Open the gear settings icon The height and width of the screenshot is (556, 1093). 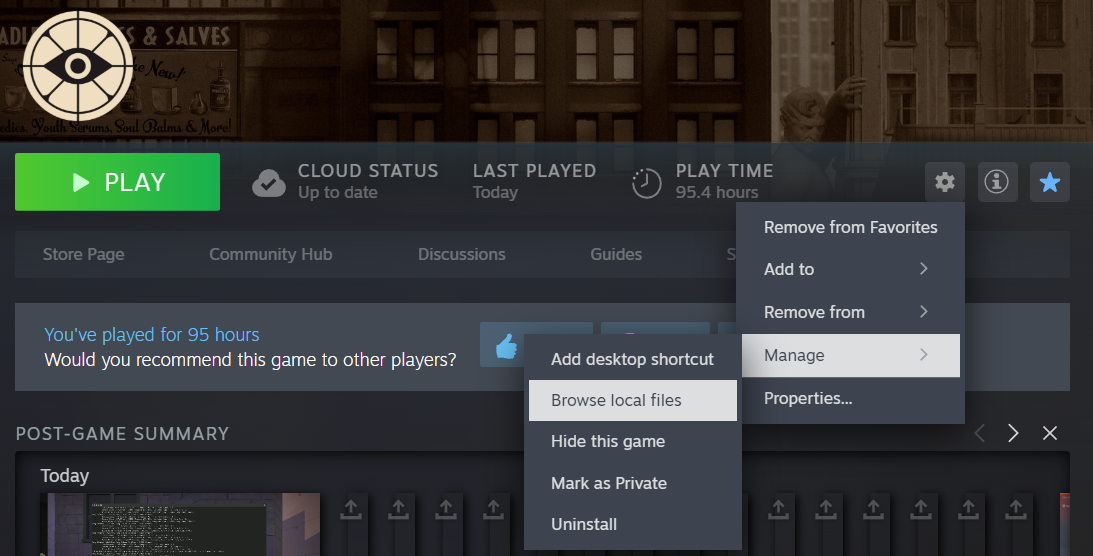tap(945, 182)
